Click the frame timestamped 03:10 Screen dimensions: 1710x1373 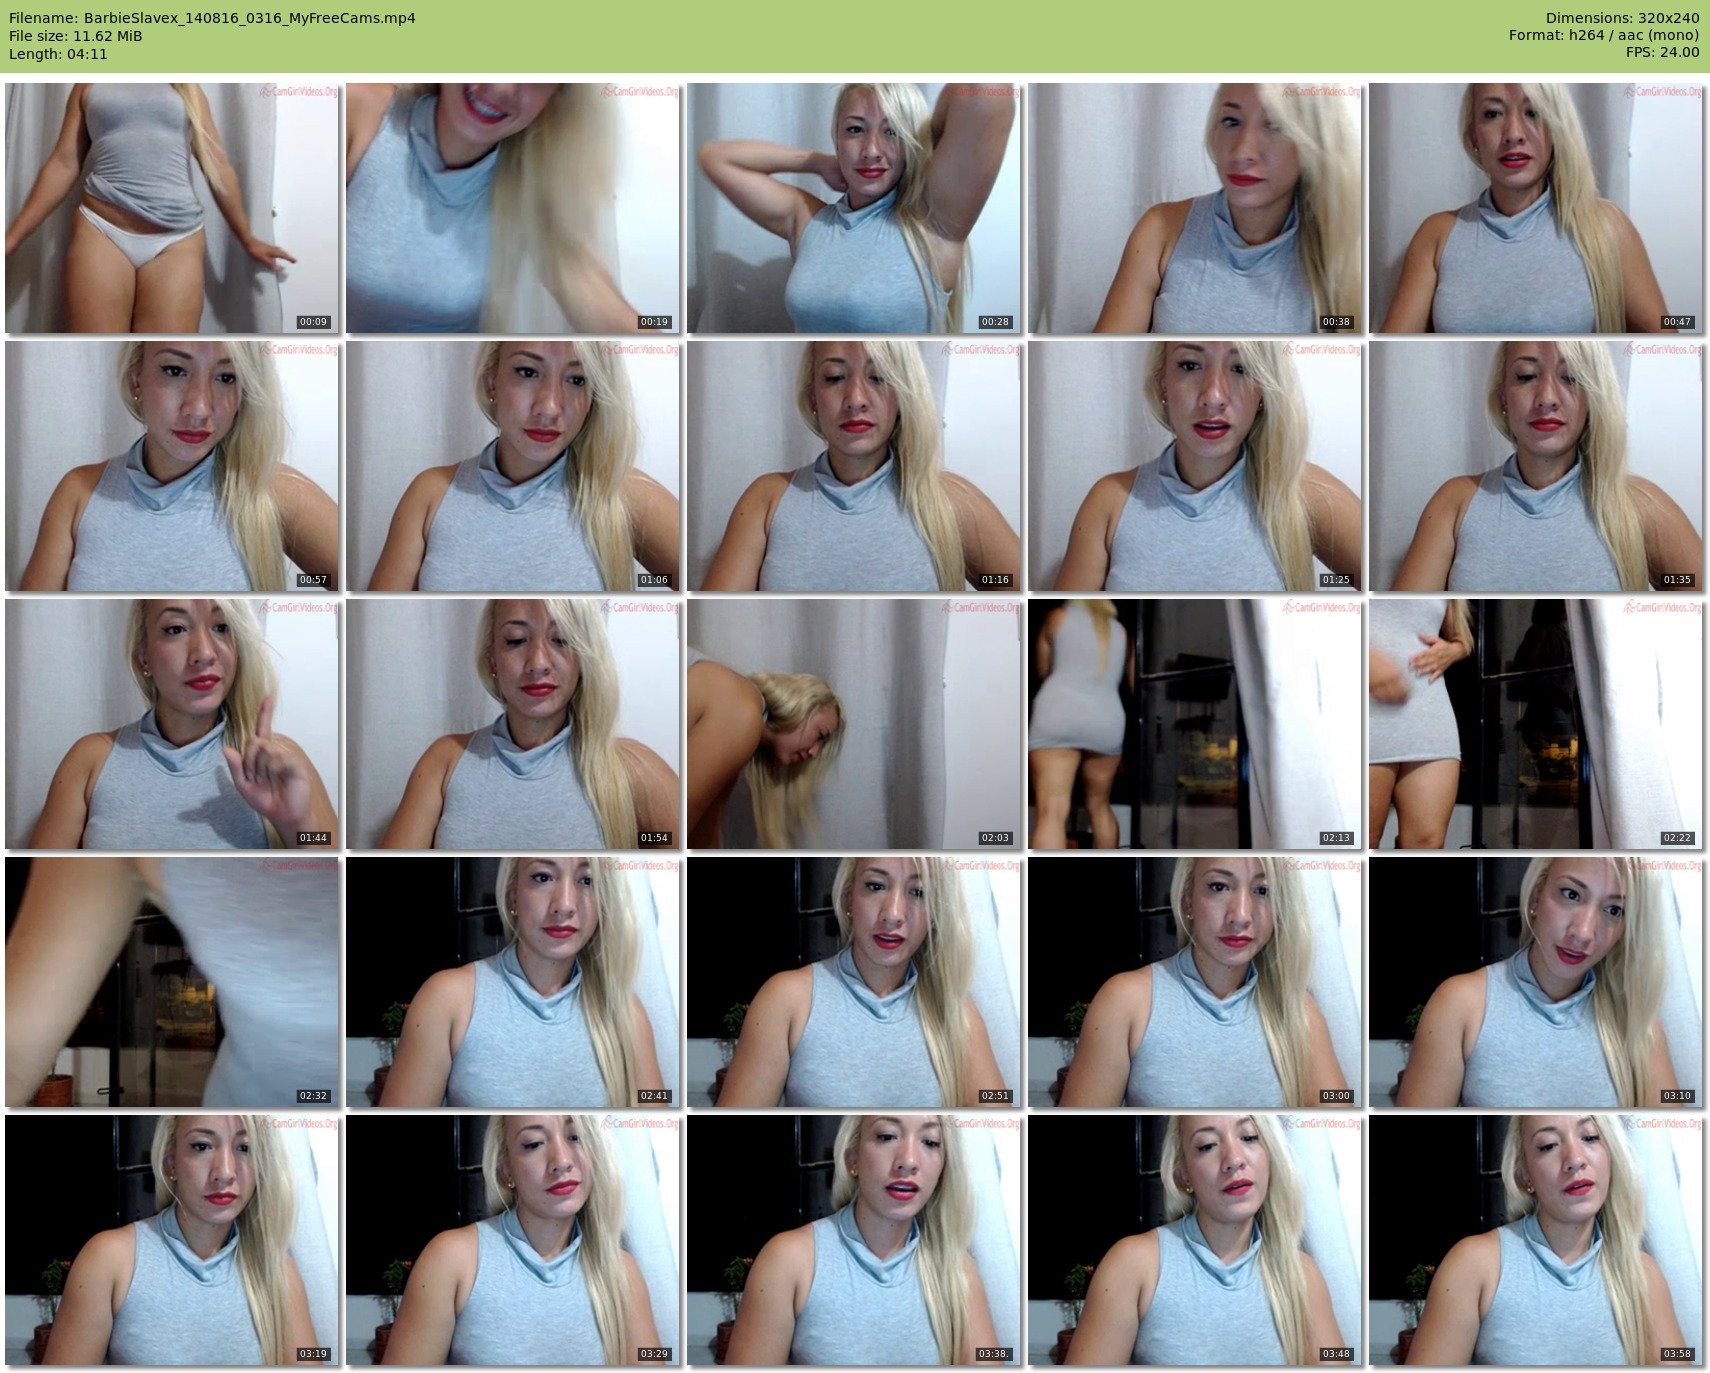click(x=1535, y=981)
